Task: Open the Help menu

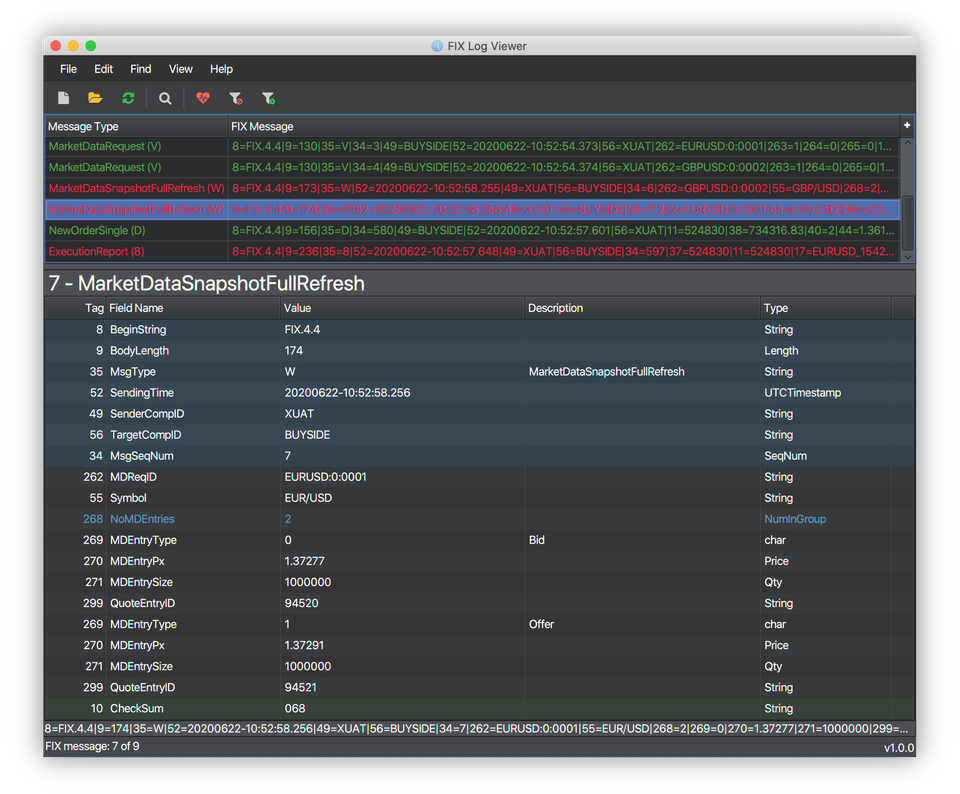Action: point(221,69)
